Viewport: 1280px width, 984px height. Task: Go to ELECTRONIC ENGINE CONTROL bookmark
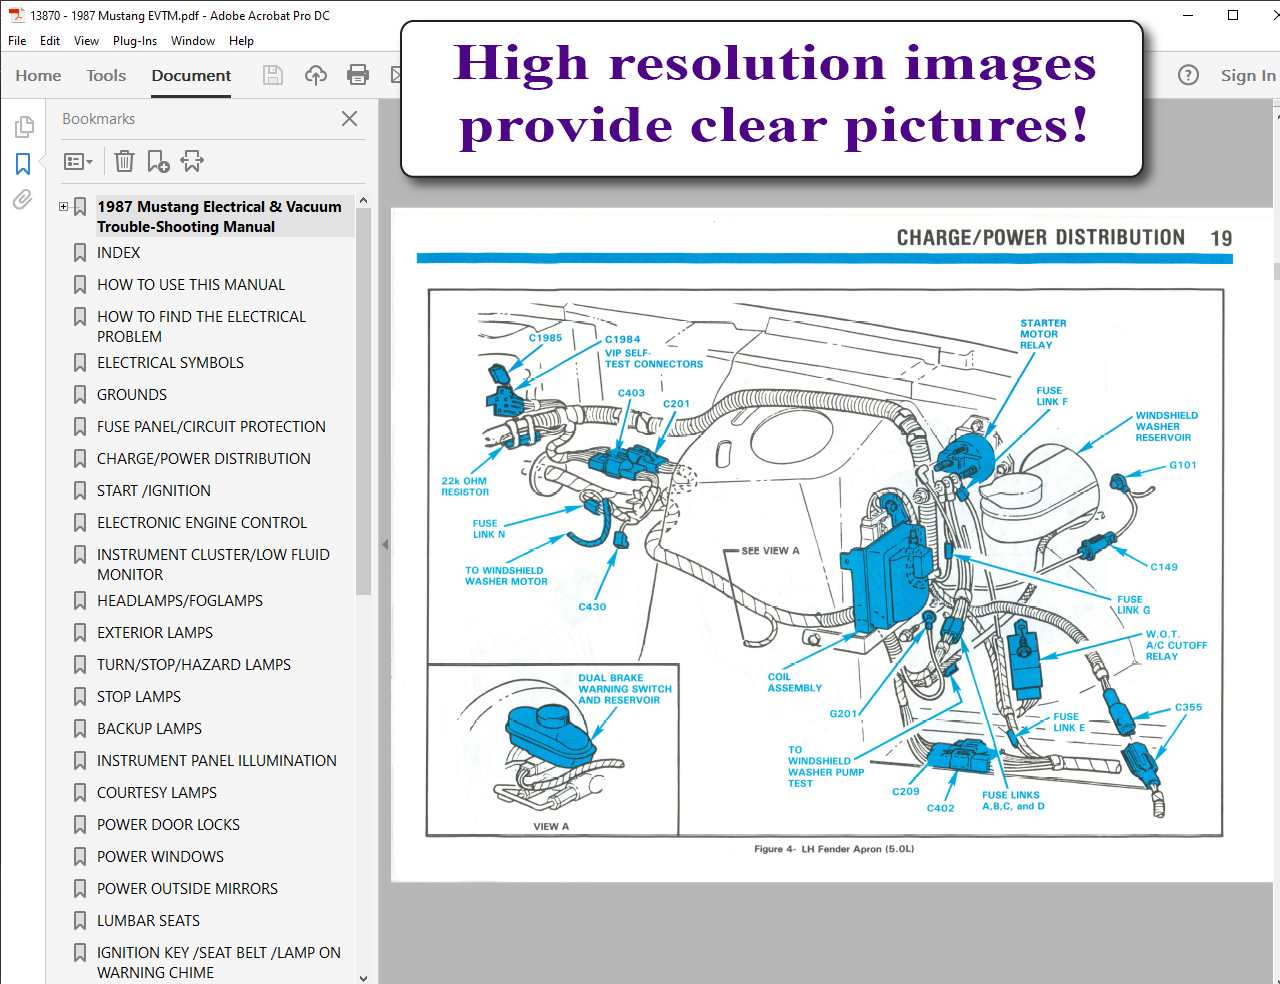pos(202,523)
